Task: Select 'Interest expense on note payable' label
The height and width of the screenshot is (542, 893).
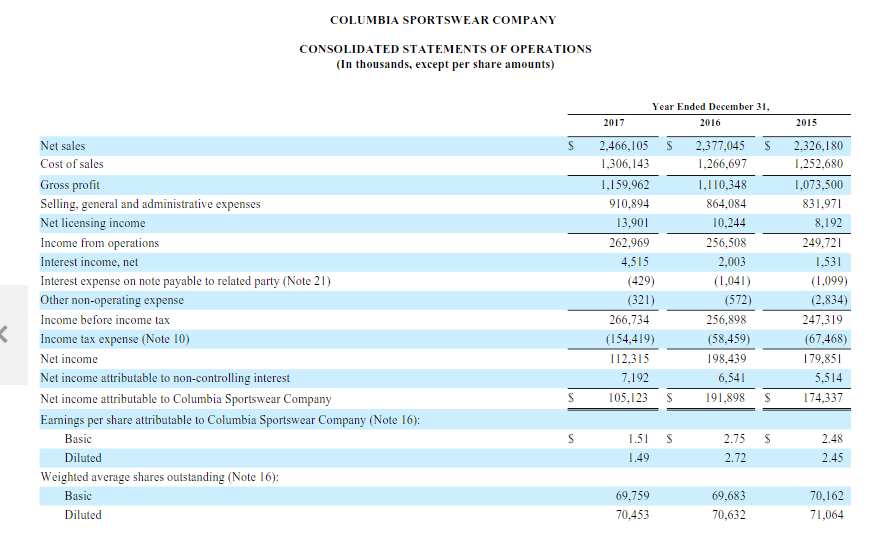Action: 185,282
